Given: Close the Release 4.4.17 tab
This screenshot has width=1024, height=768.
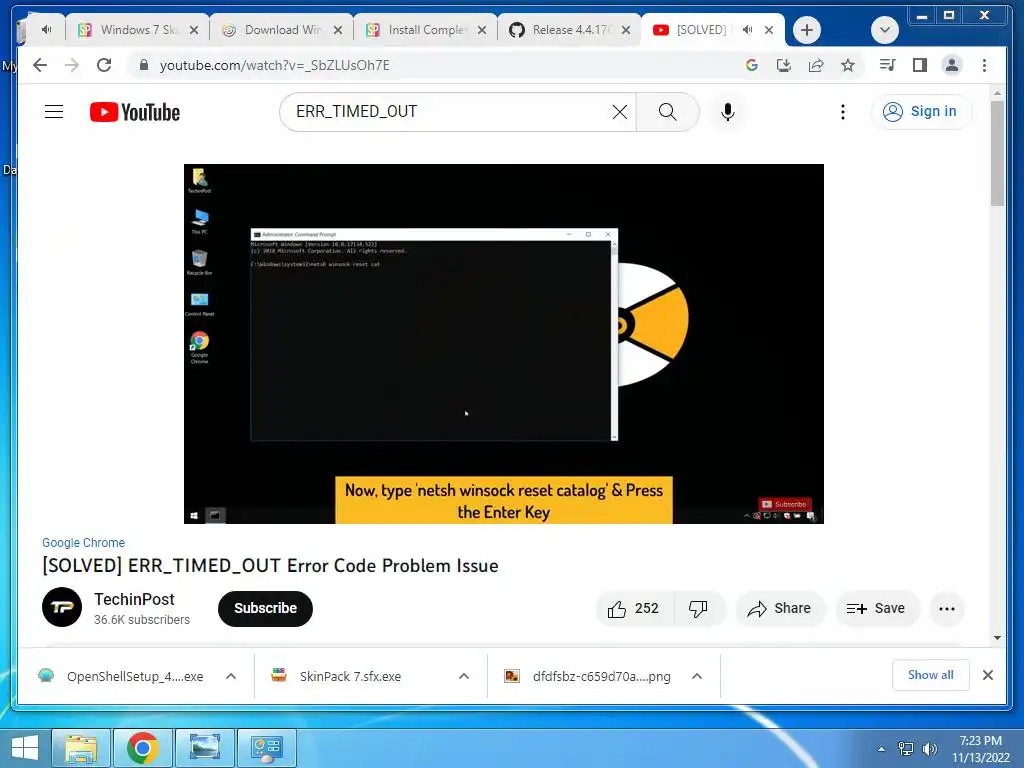Looking at the screenshot, I should pos(626,30).
